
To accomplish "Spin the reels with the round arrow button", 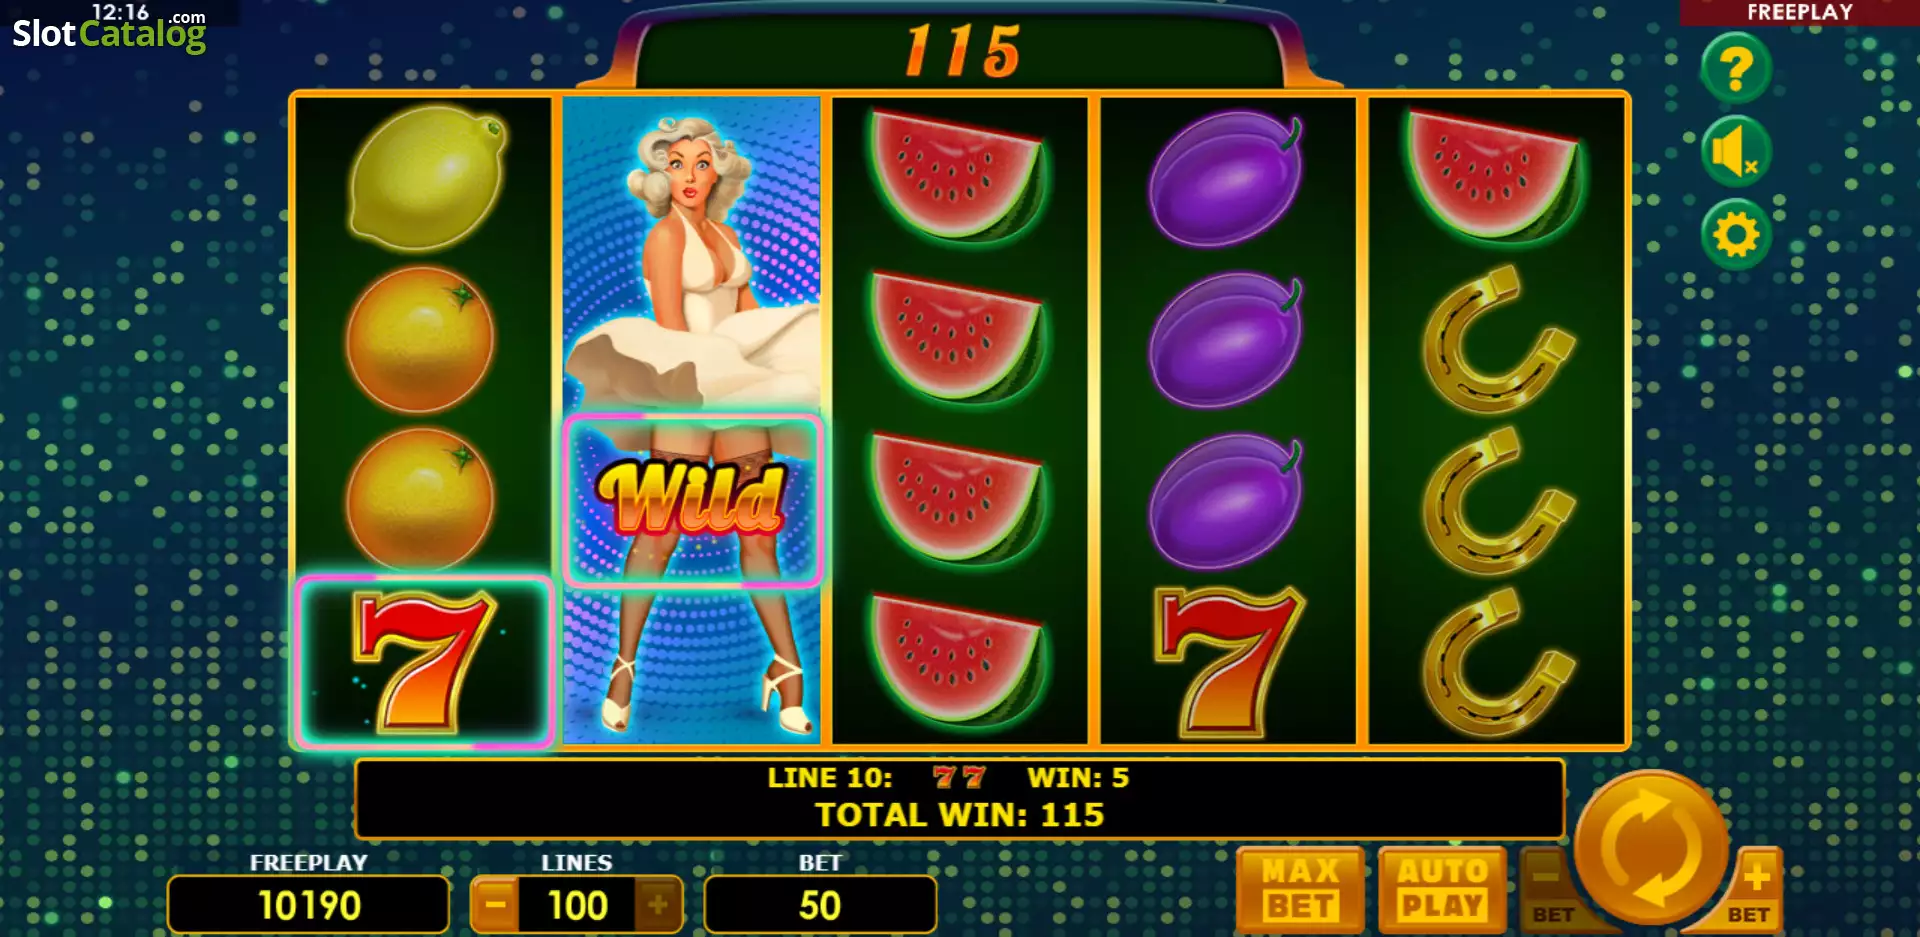I will tap(1651, 847).
